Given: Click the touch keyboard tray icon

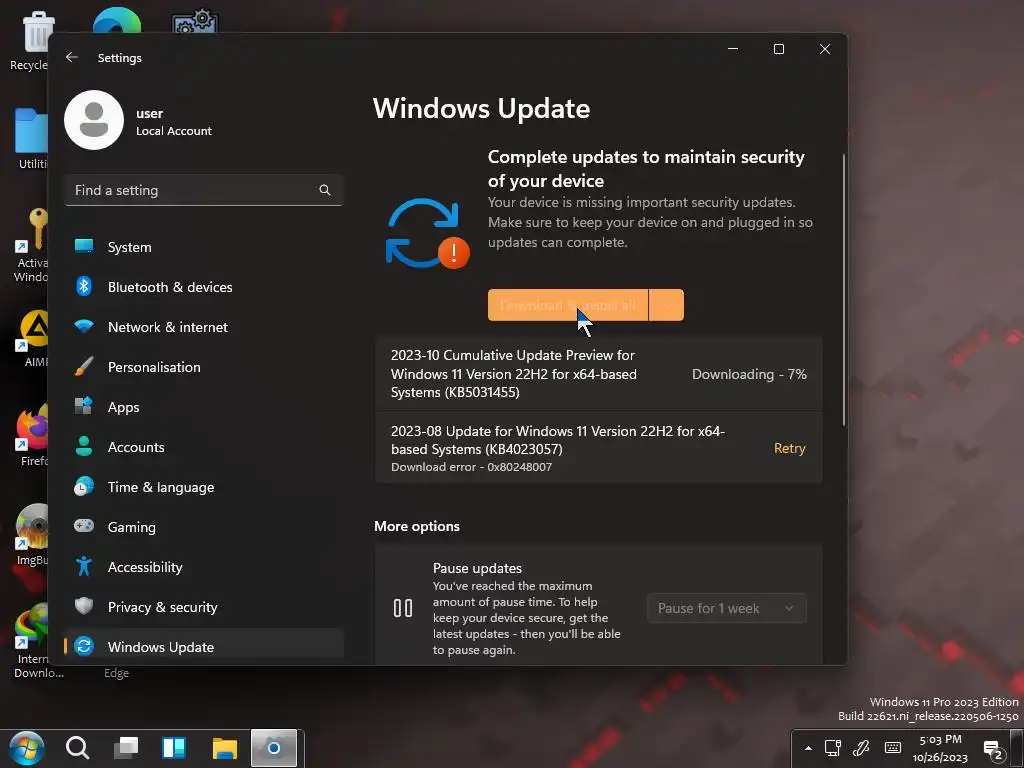Looking at the screenshot, I should [893, 748].
